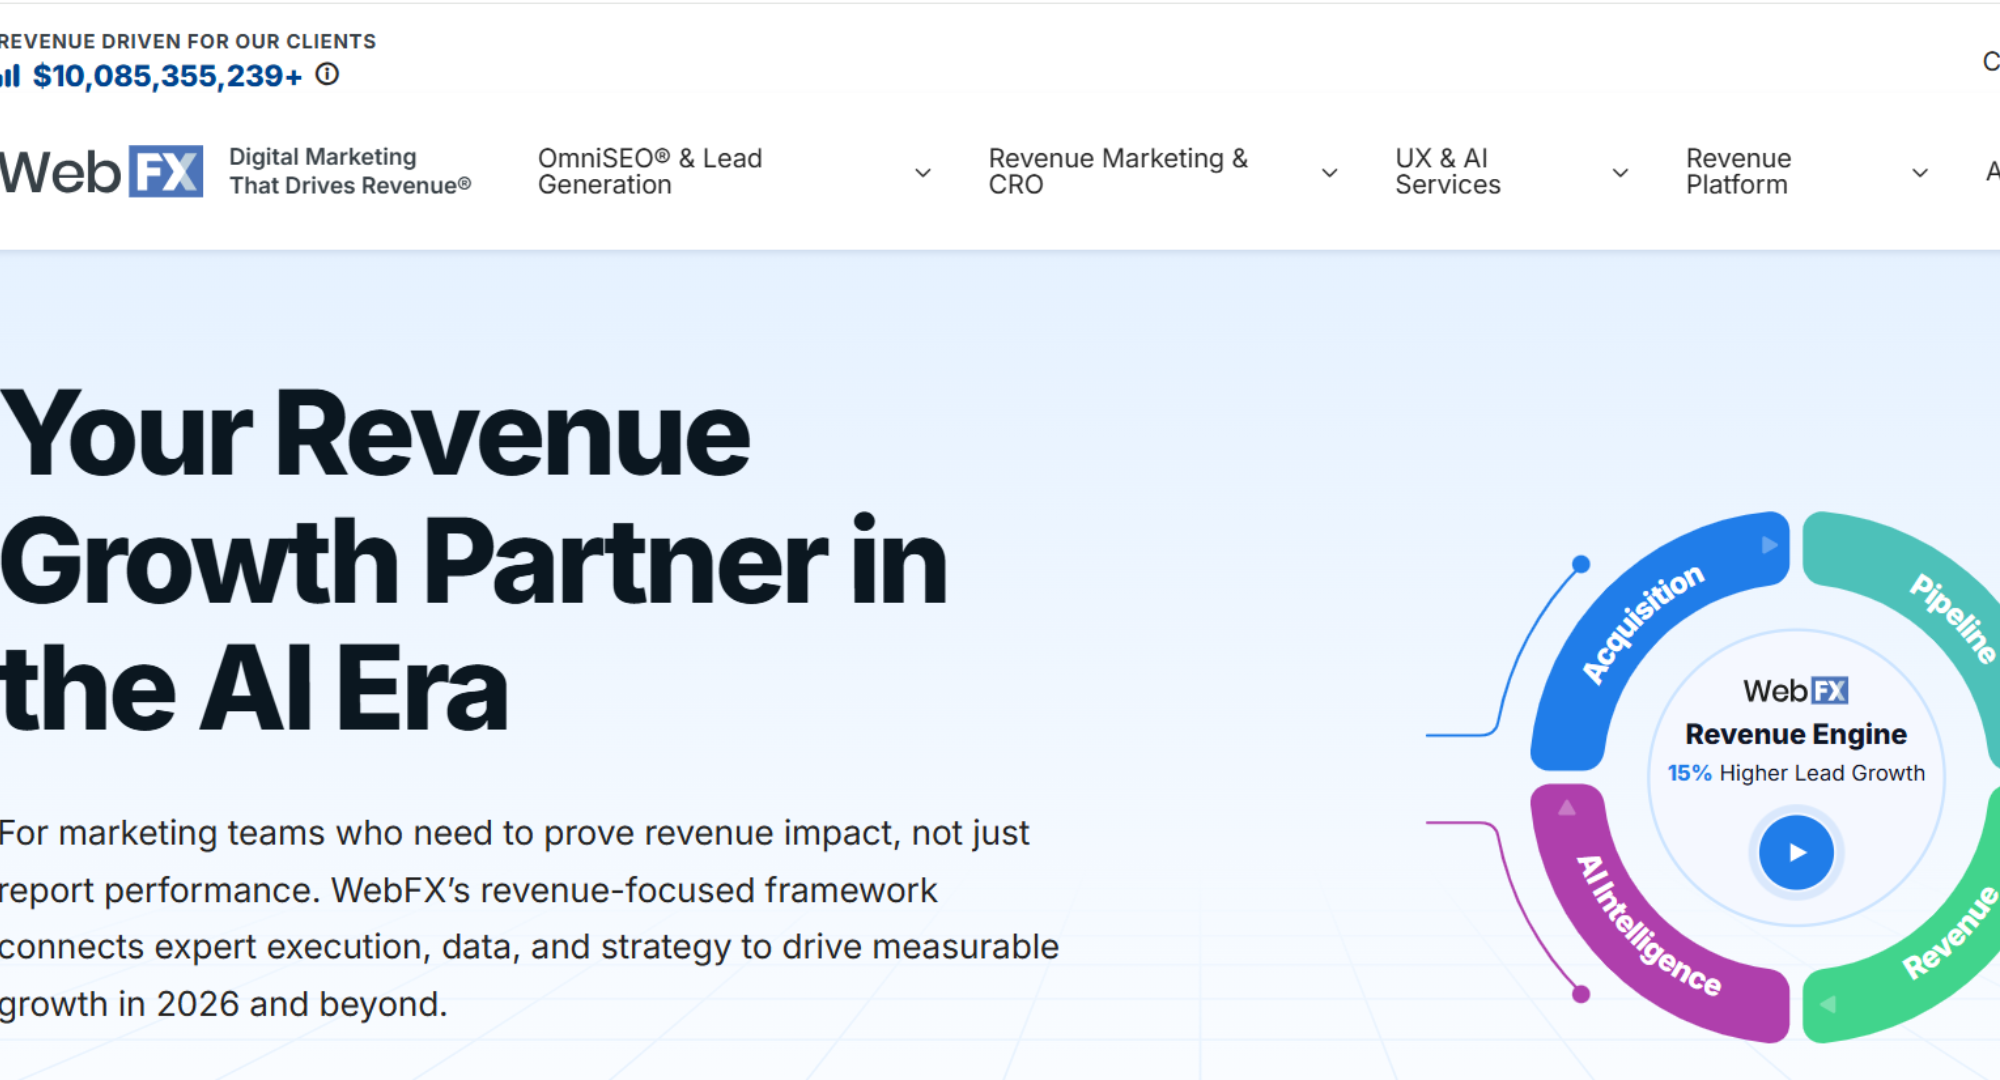Expand Revenue Platform dropdown chevron
2000x1080 pixels.
tap(1919, 173)
